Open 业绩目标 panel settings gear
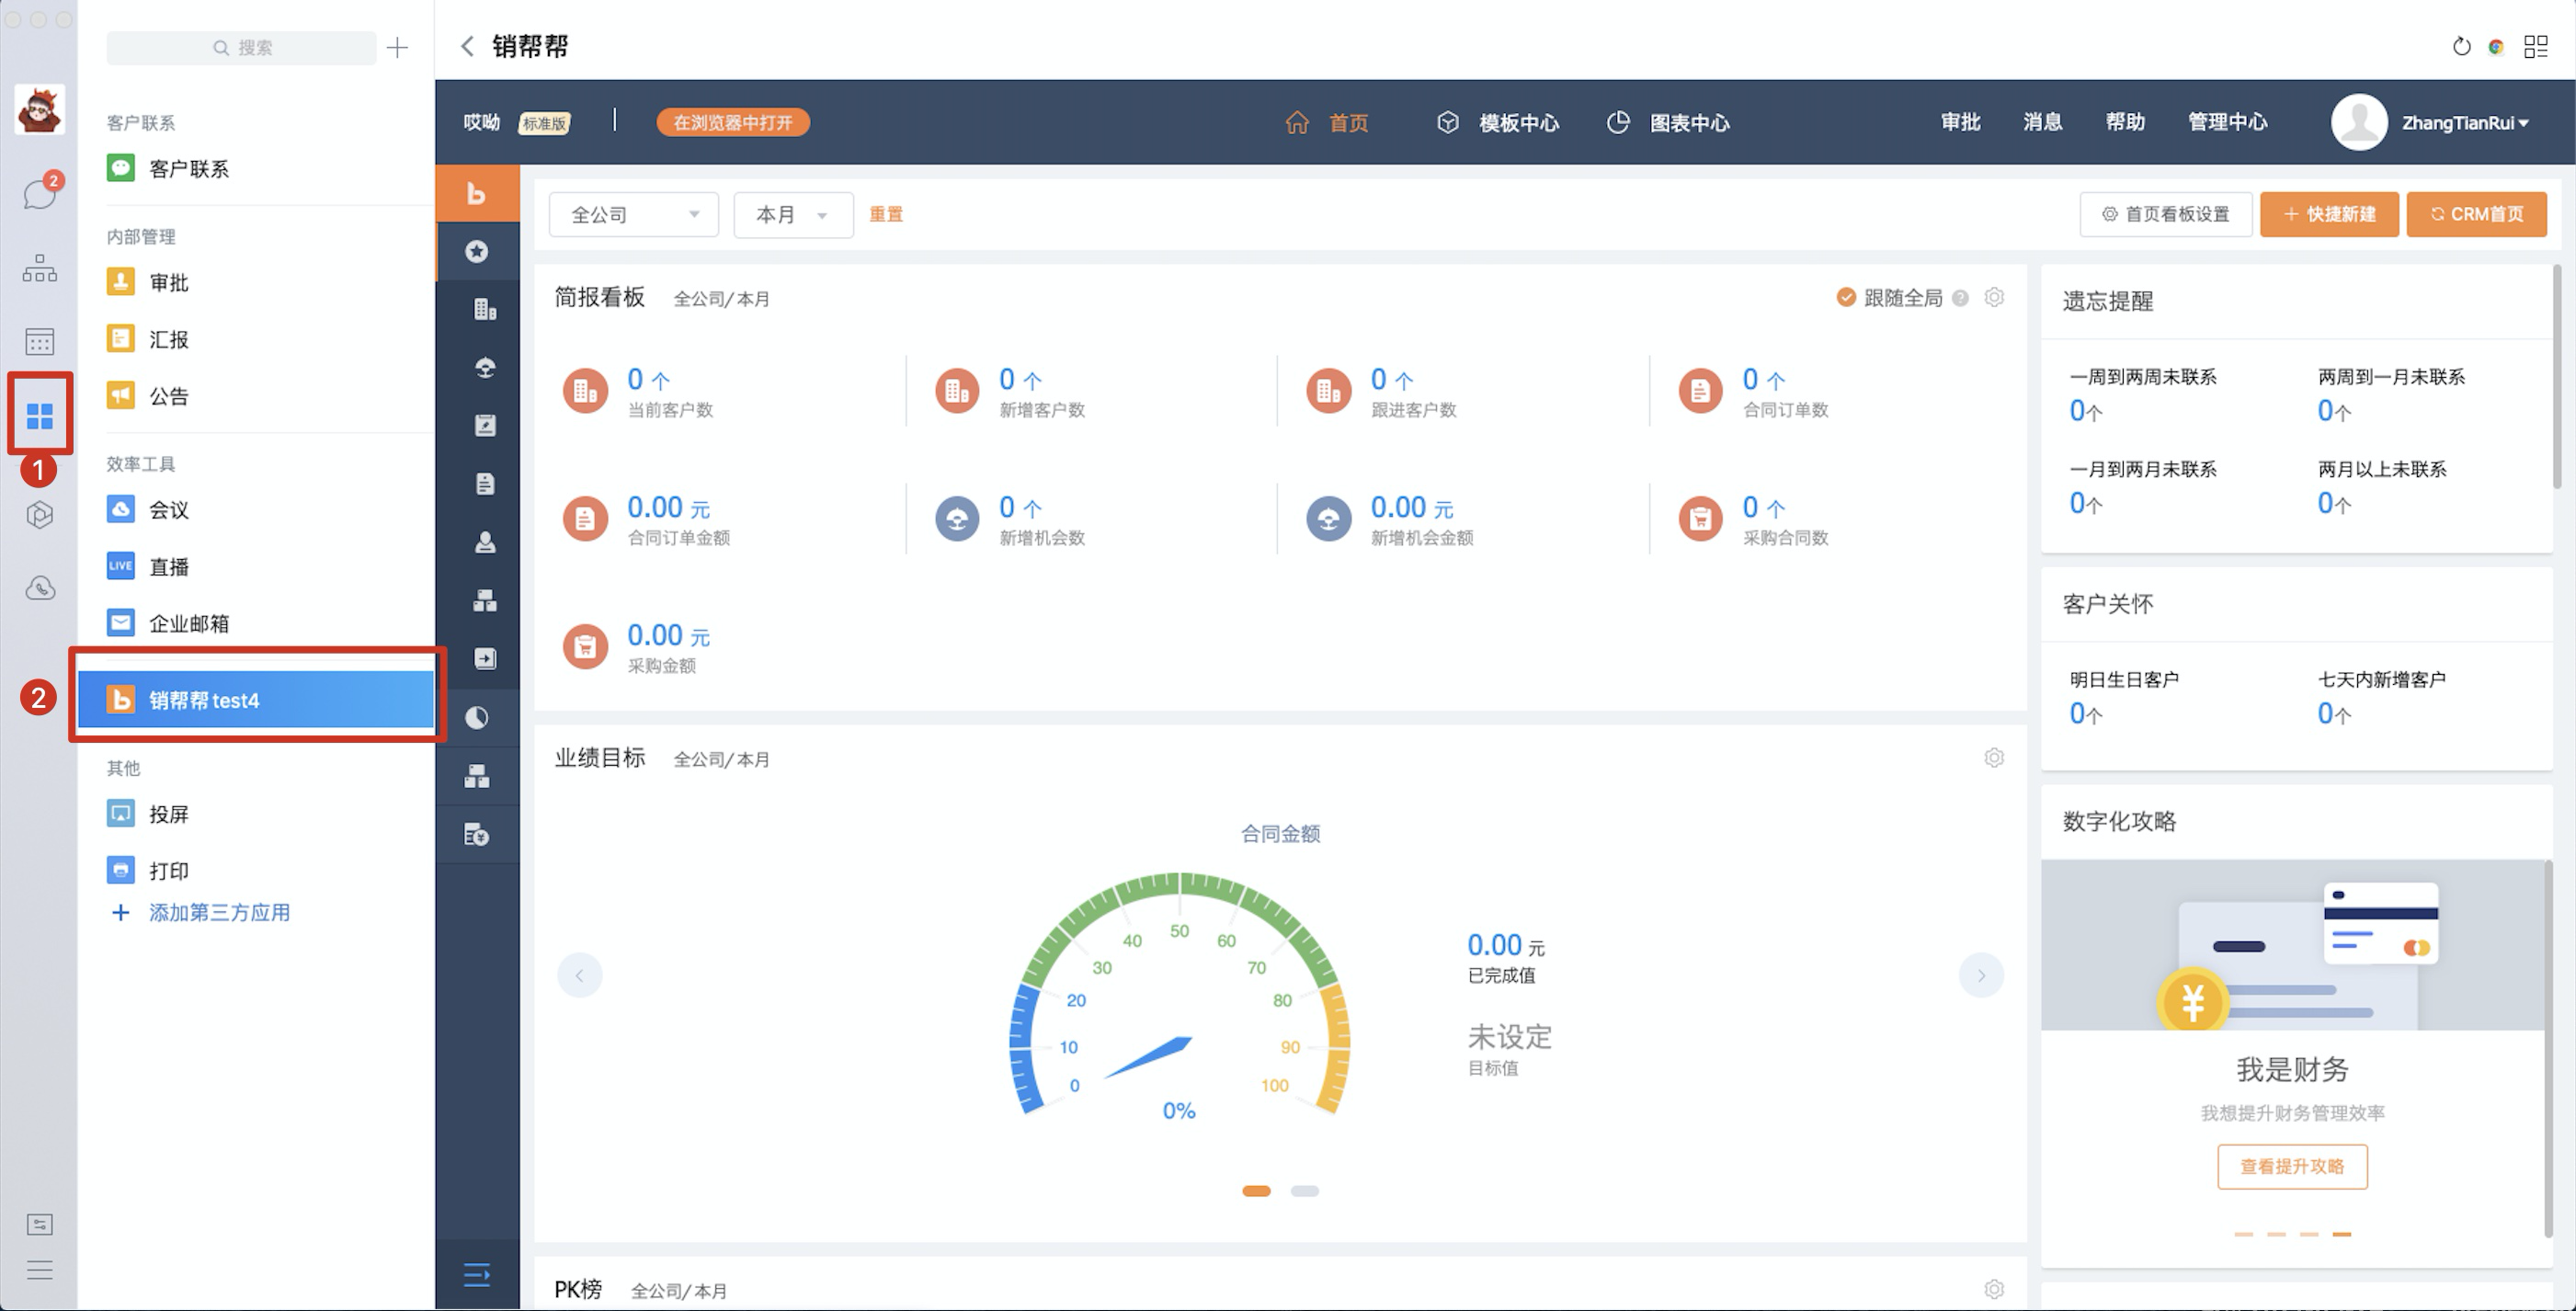 pos(1994,758)
